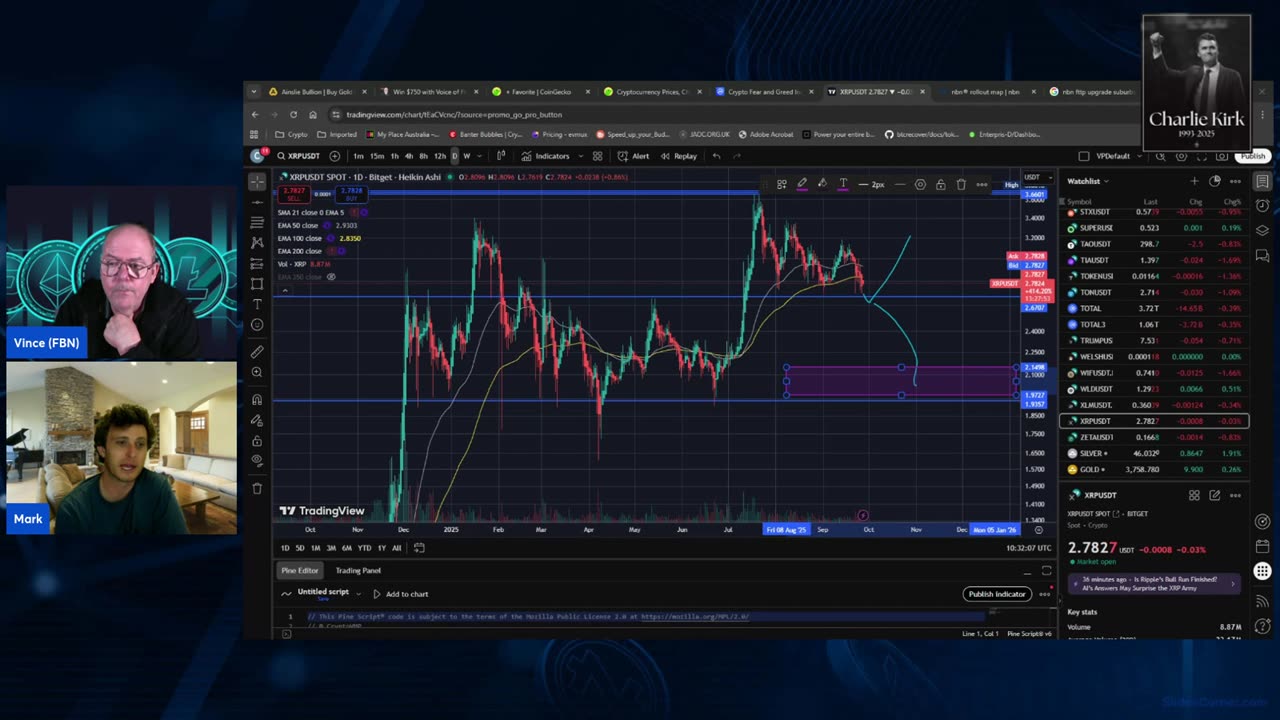
Task: Select SILVER row in the watchlist
Action: 1154,453
